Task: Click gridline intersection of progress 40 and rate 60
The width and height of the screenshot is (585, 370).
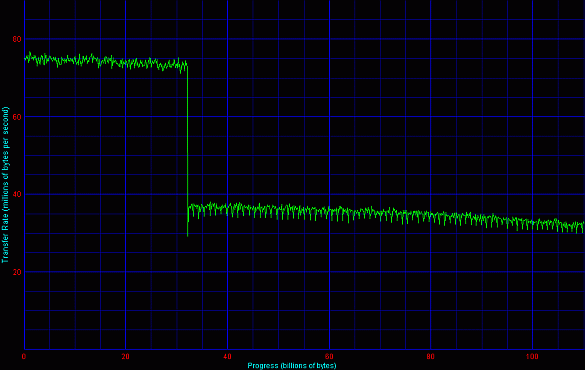Action: [x=227, y=117]
